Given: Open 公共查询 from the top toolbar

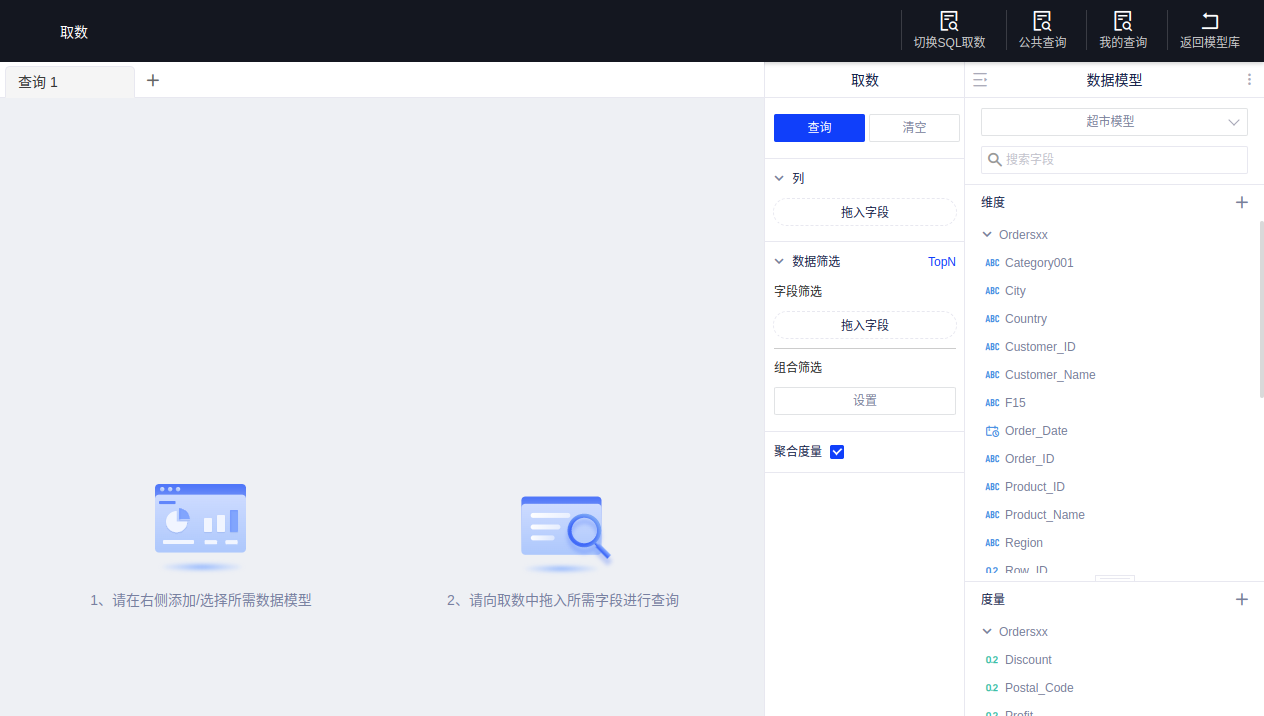Looking at the screenshot, I should tap(1042, 21).
